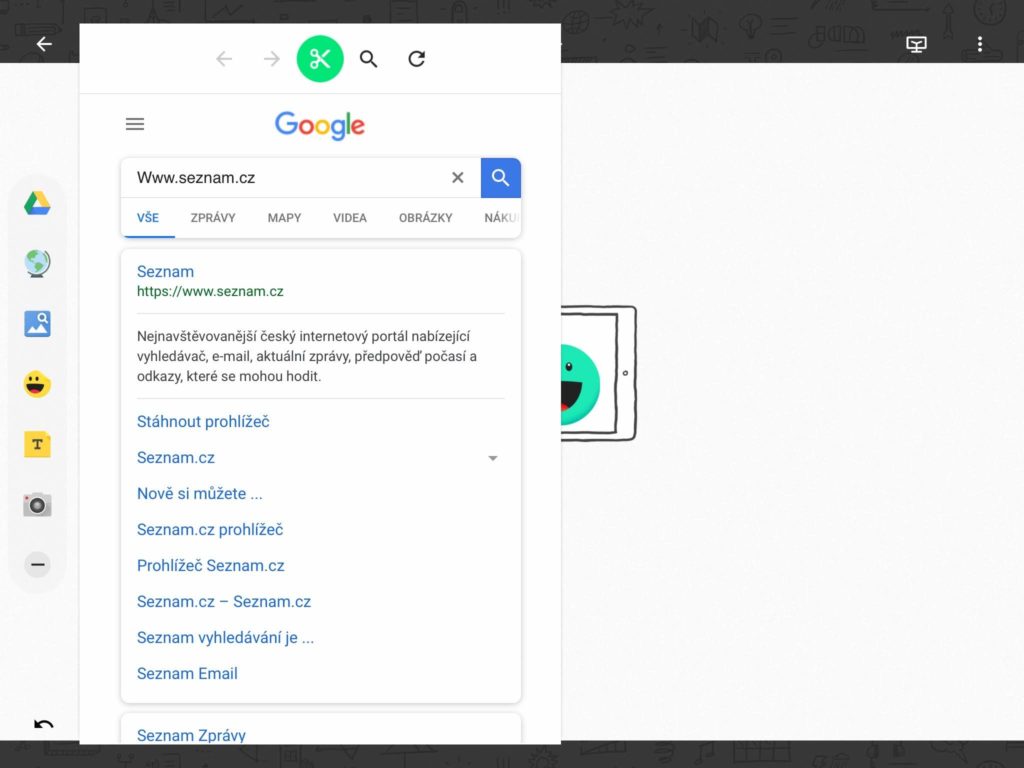The image size is (1024, 768).
Task: Open Prohlížeč Seznam.cz link
Action: (x=211, y=566)
